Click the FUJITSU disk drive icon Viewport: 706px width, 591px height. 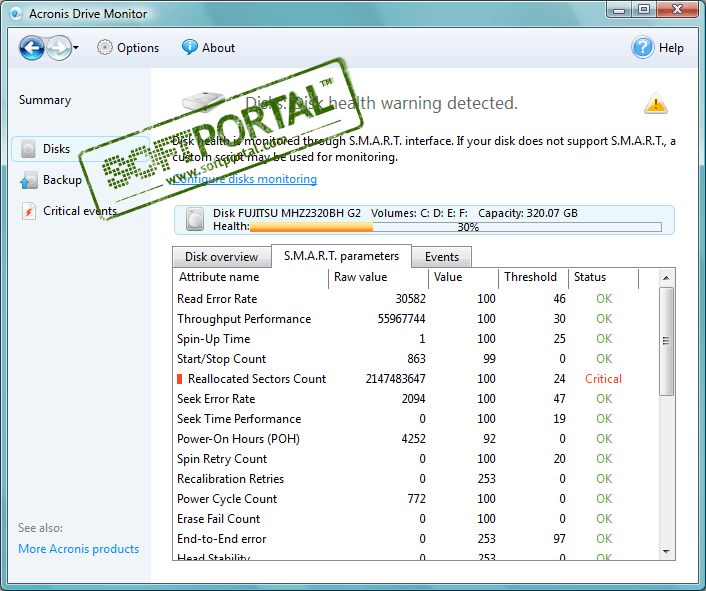[x=195, y=220]
